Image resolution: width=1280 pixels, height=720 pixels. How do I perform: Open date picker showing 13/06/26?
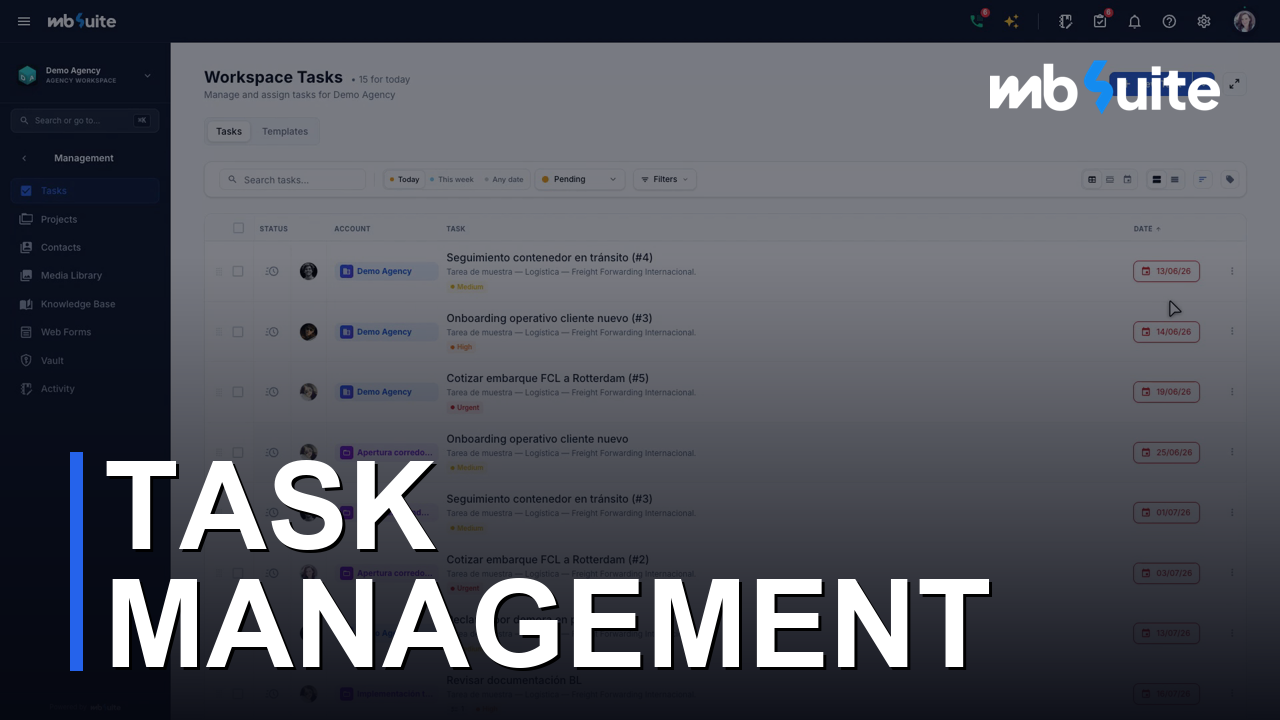point(1166,271)
